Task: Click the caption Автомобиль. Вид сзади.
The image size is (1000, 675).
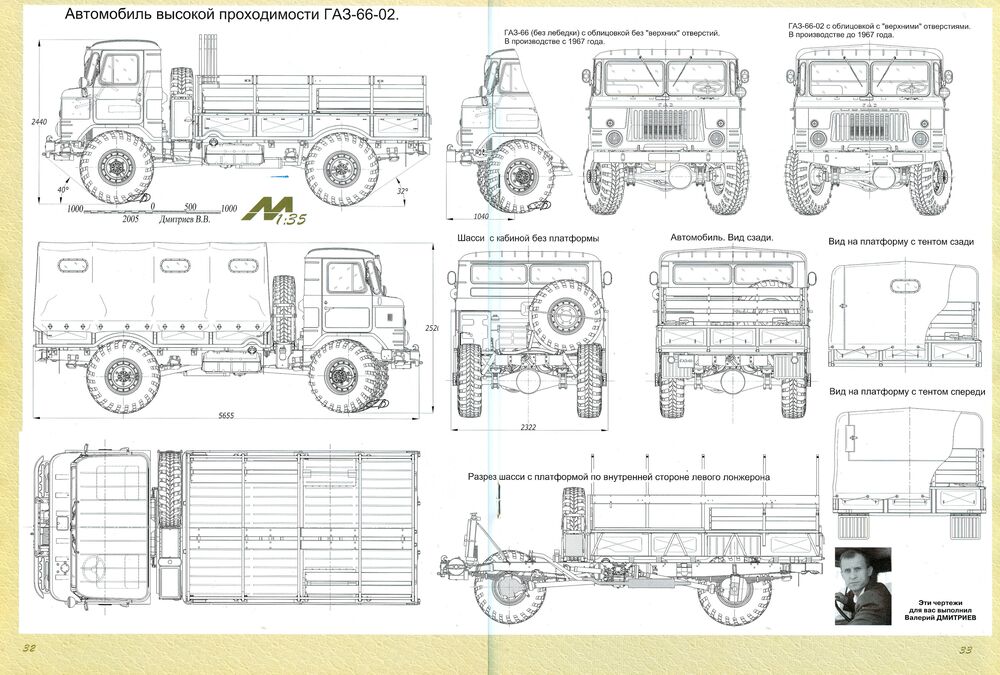Action: point(722,237)
